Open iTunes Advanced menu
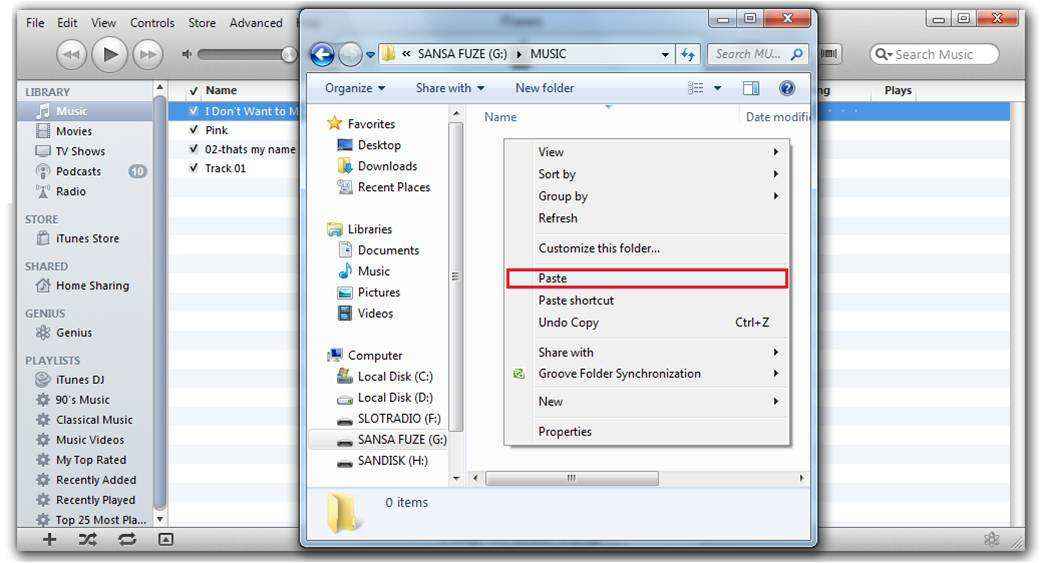Screen dimensions: 1040x563 256,23
